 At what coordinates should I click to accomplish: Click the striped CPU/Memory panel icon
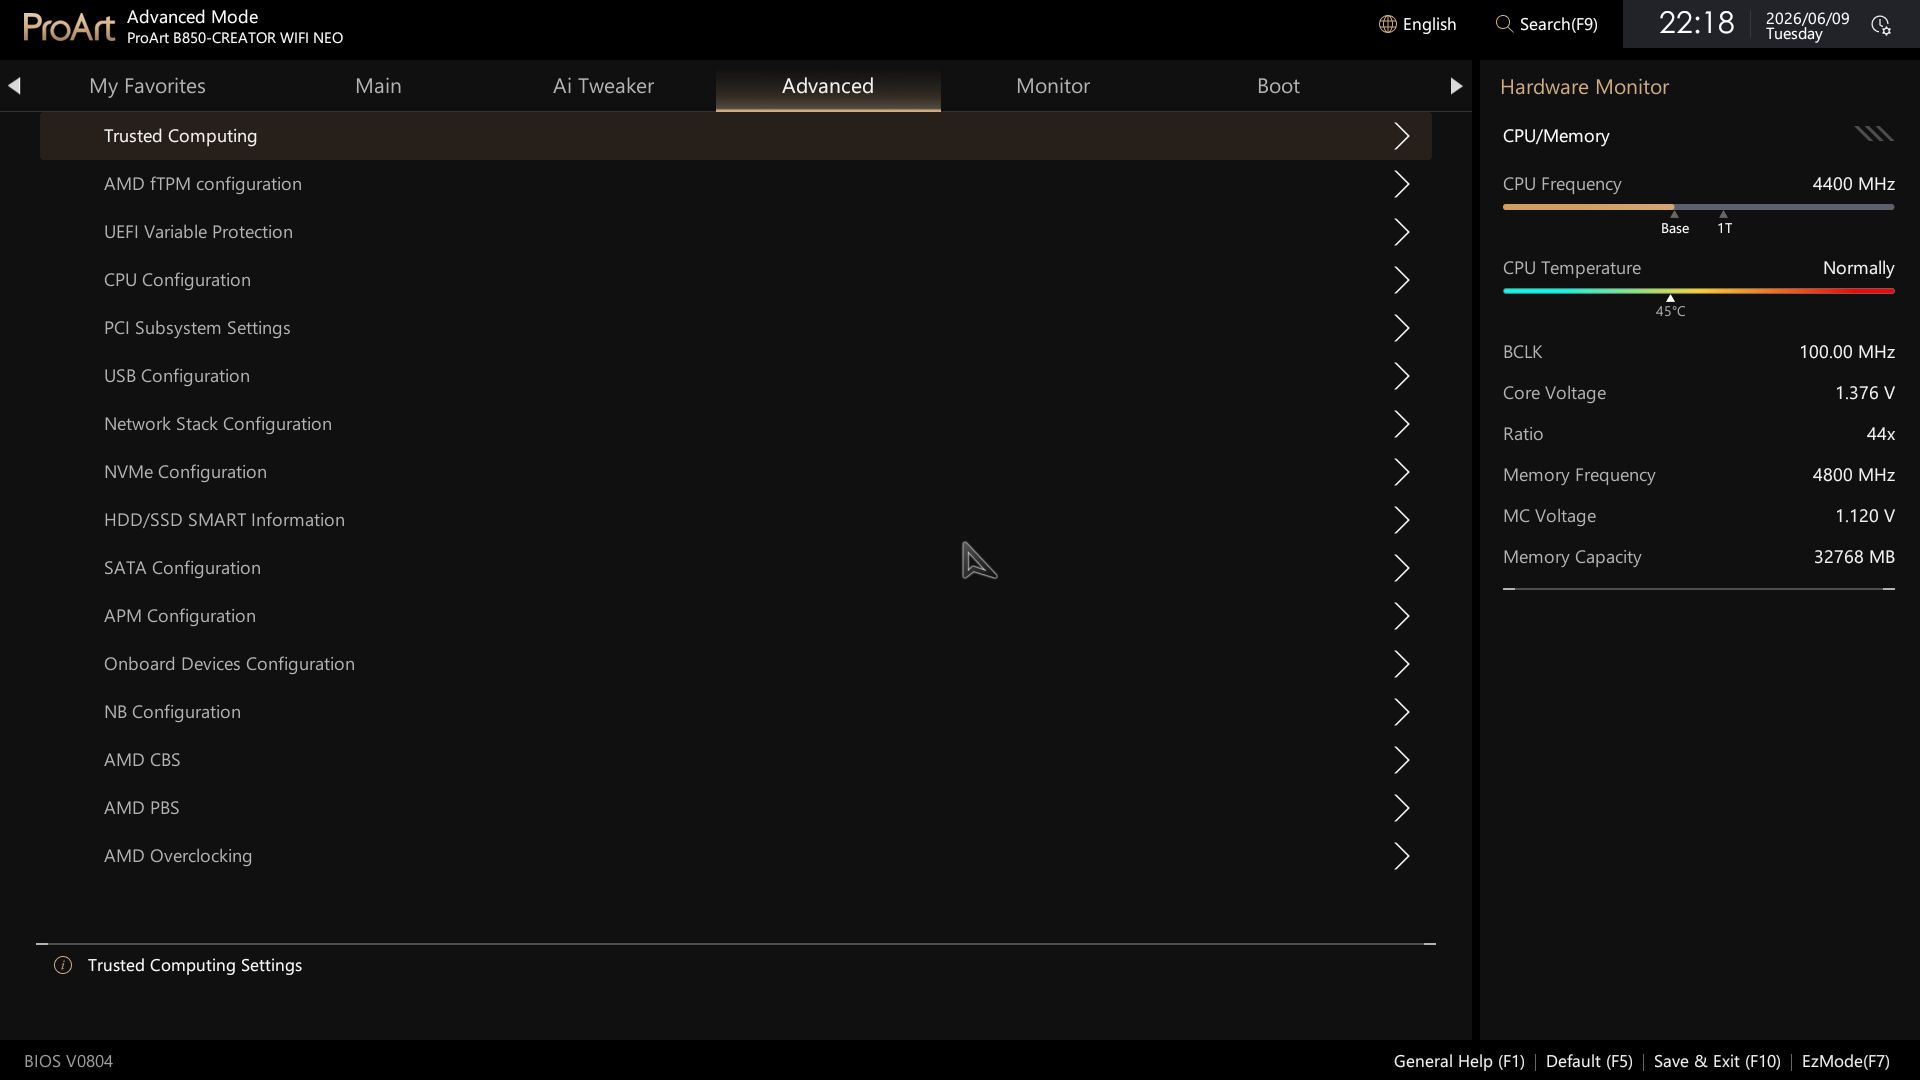tap(1874, 134)
